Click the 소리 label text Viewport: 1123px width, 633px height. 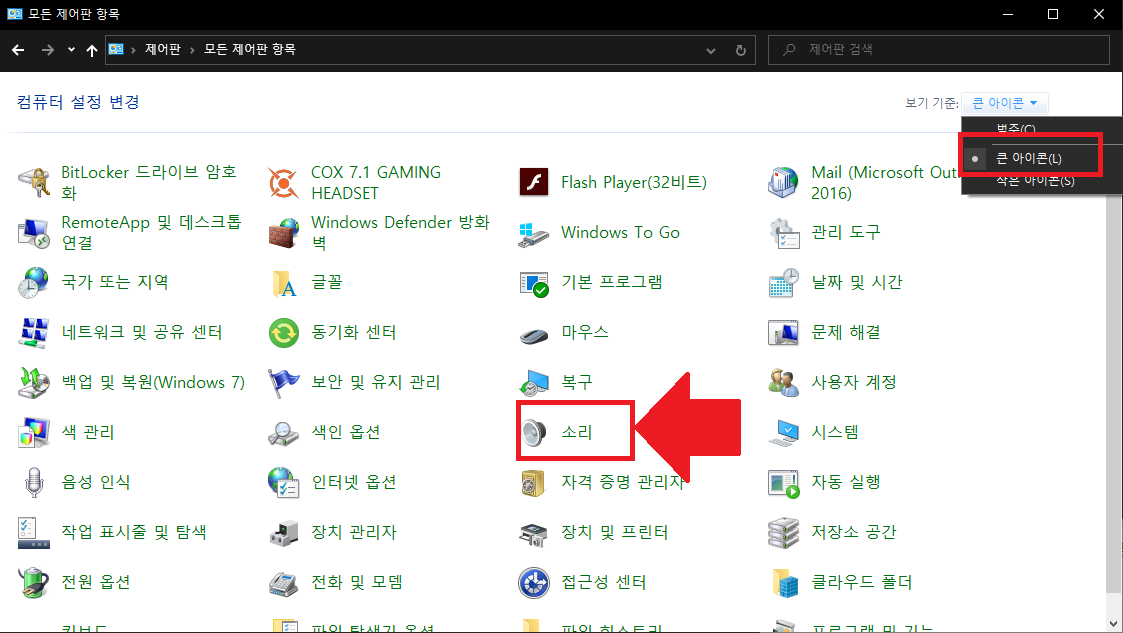577,433
